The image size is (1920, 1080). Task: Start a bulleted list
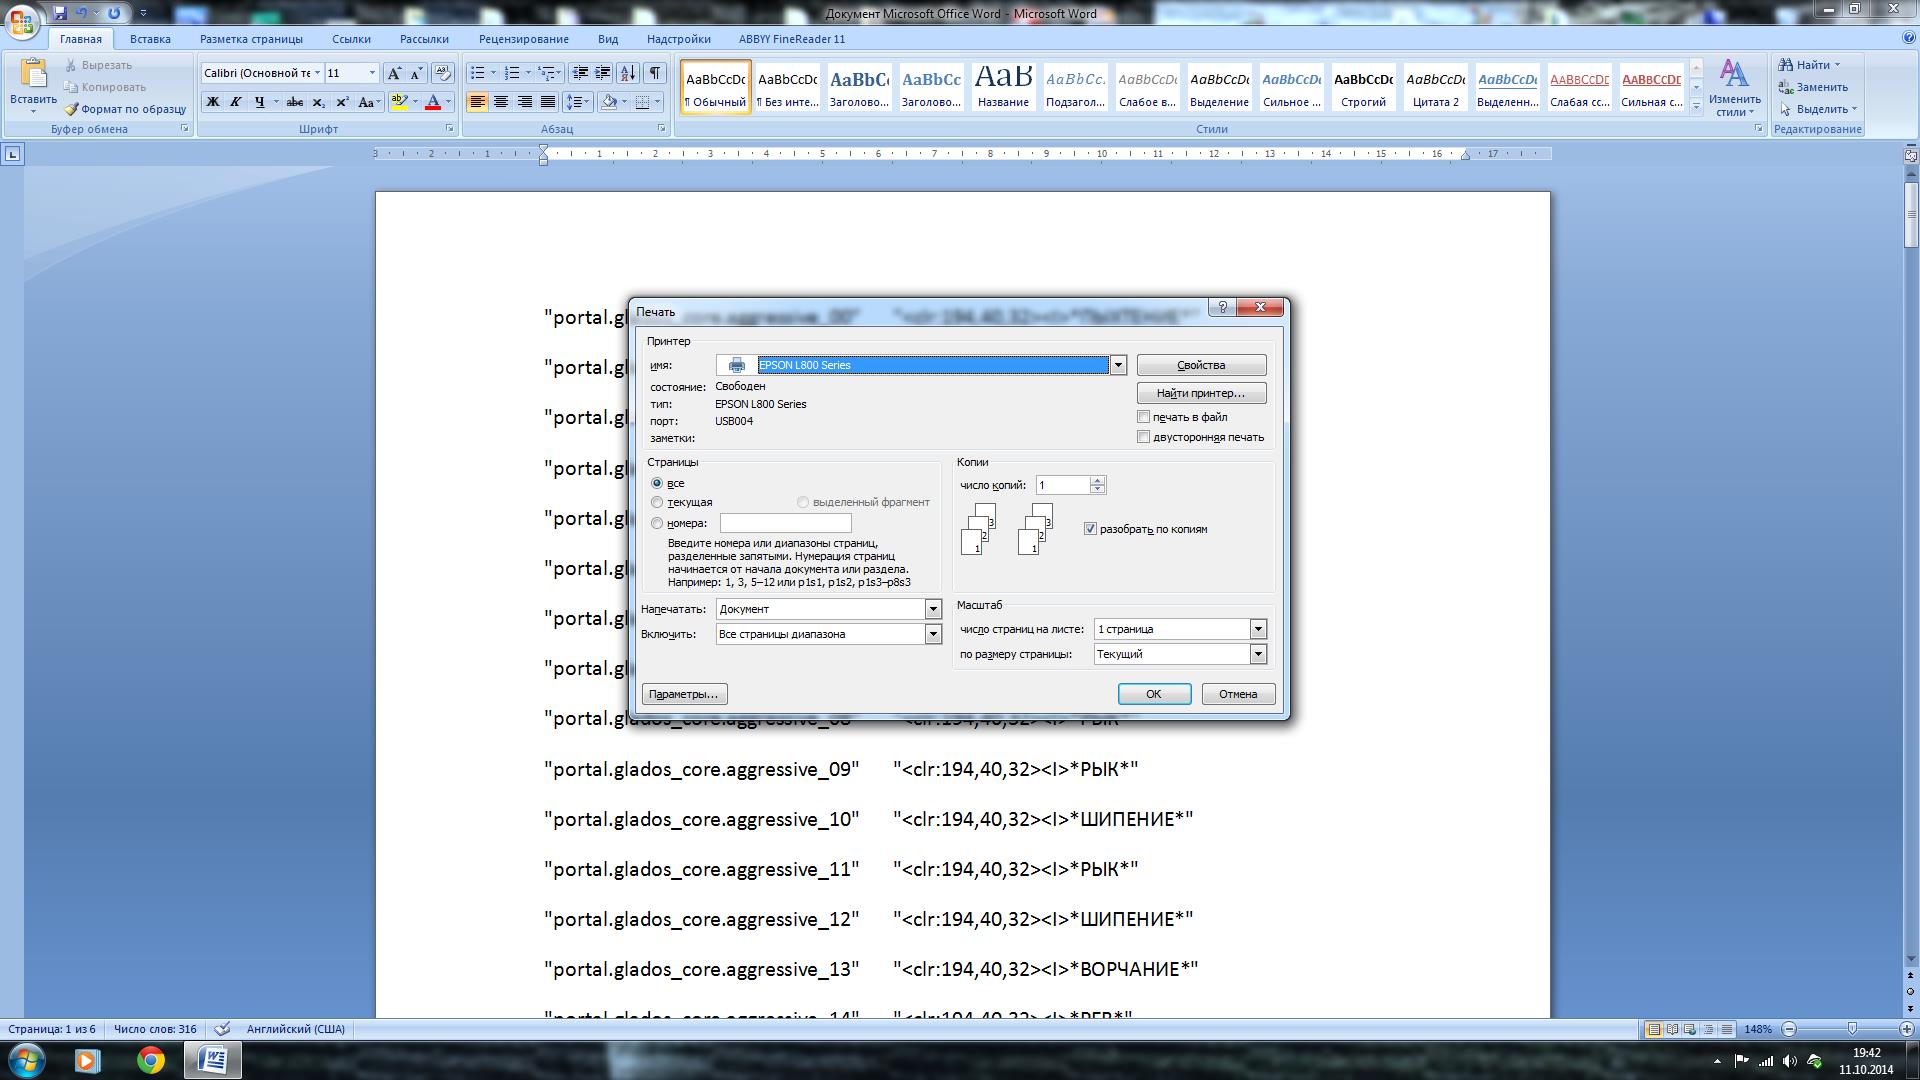click(x=478, y=73)
